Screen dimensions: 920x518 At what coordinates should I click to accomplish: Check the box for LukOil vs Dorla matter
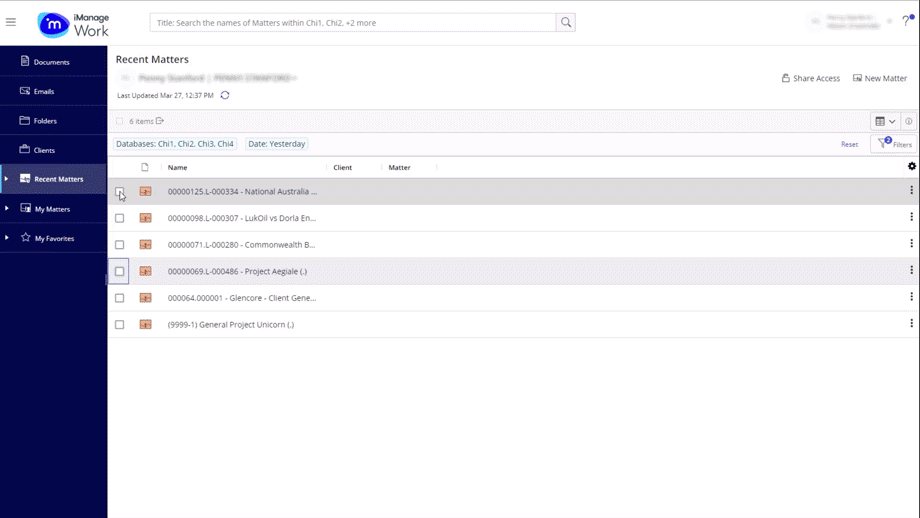click(120, 218)
